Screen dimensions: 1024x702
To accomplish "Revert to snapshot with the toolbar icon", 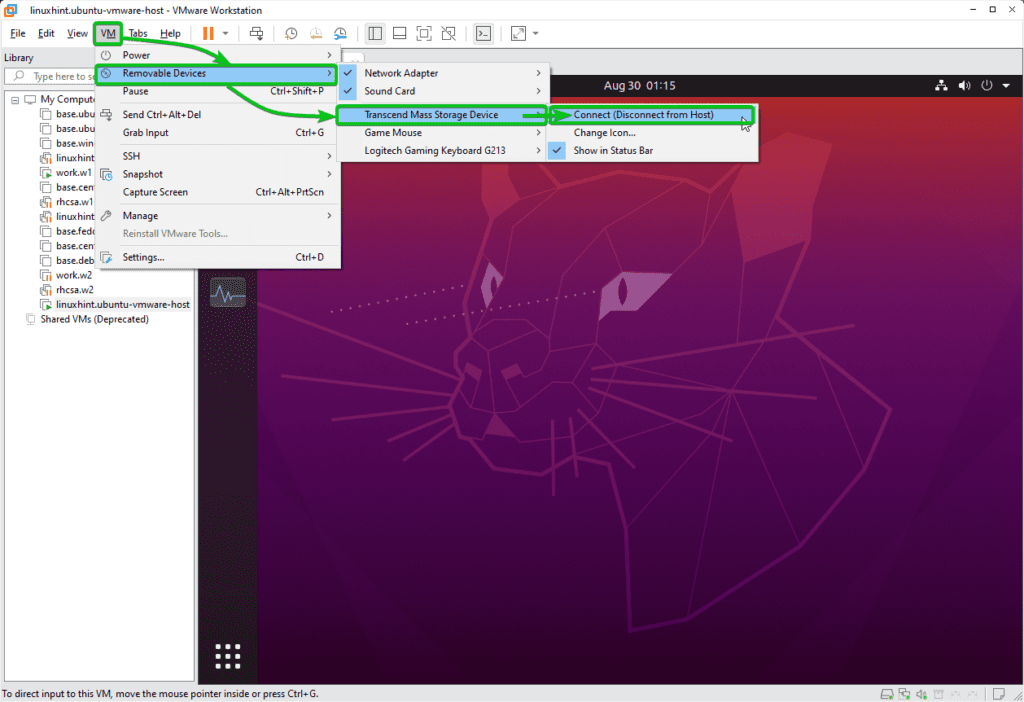I will click(316, 33).
